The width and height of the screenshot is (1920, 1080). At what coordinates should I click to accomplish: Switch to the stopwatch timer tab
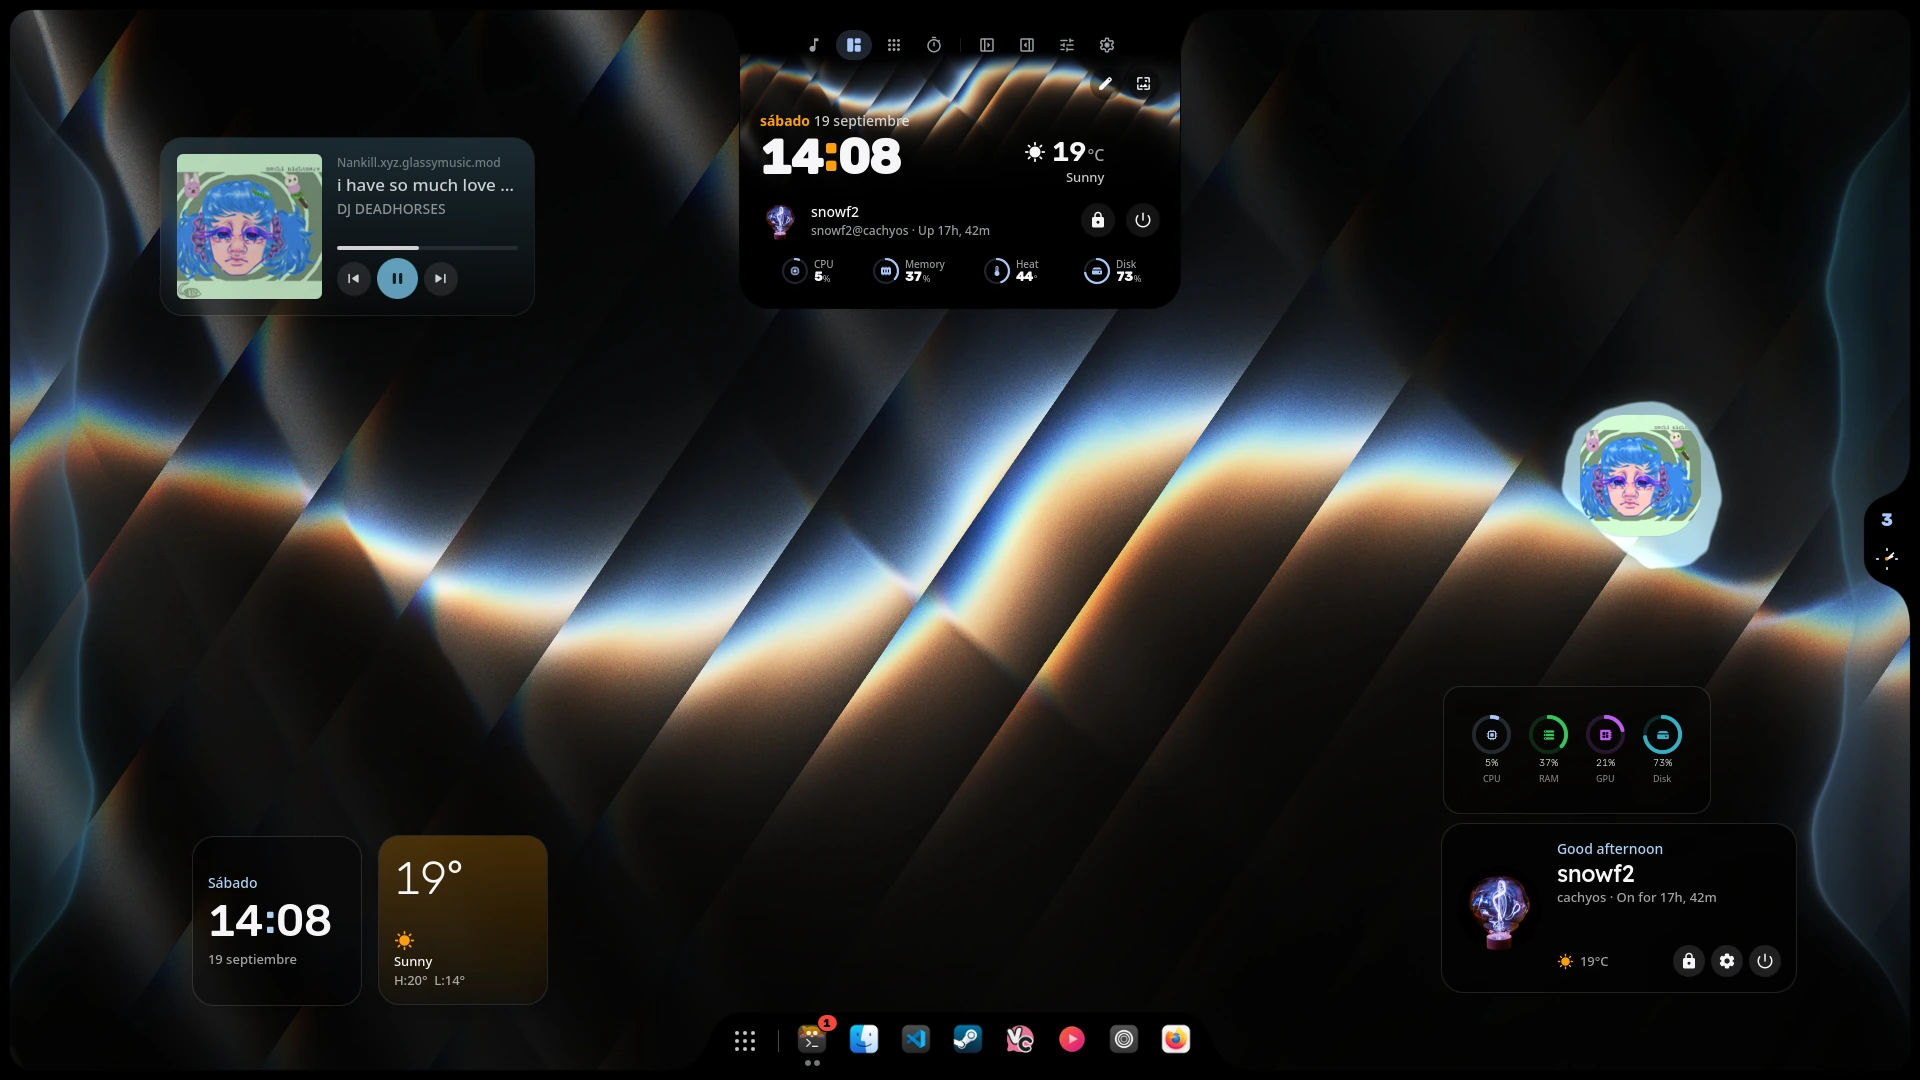tap(934, 45)
